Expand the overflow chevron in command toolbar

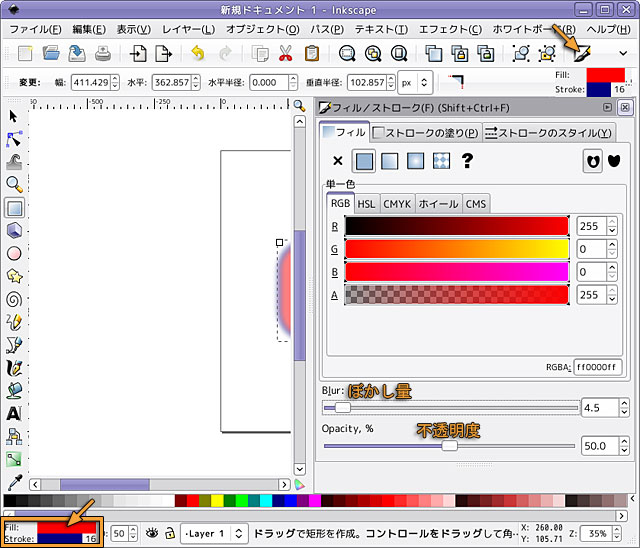[x=623, y=53]
